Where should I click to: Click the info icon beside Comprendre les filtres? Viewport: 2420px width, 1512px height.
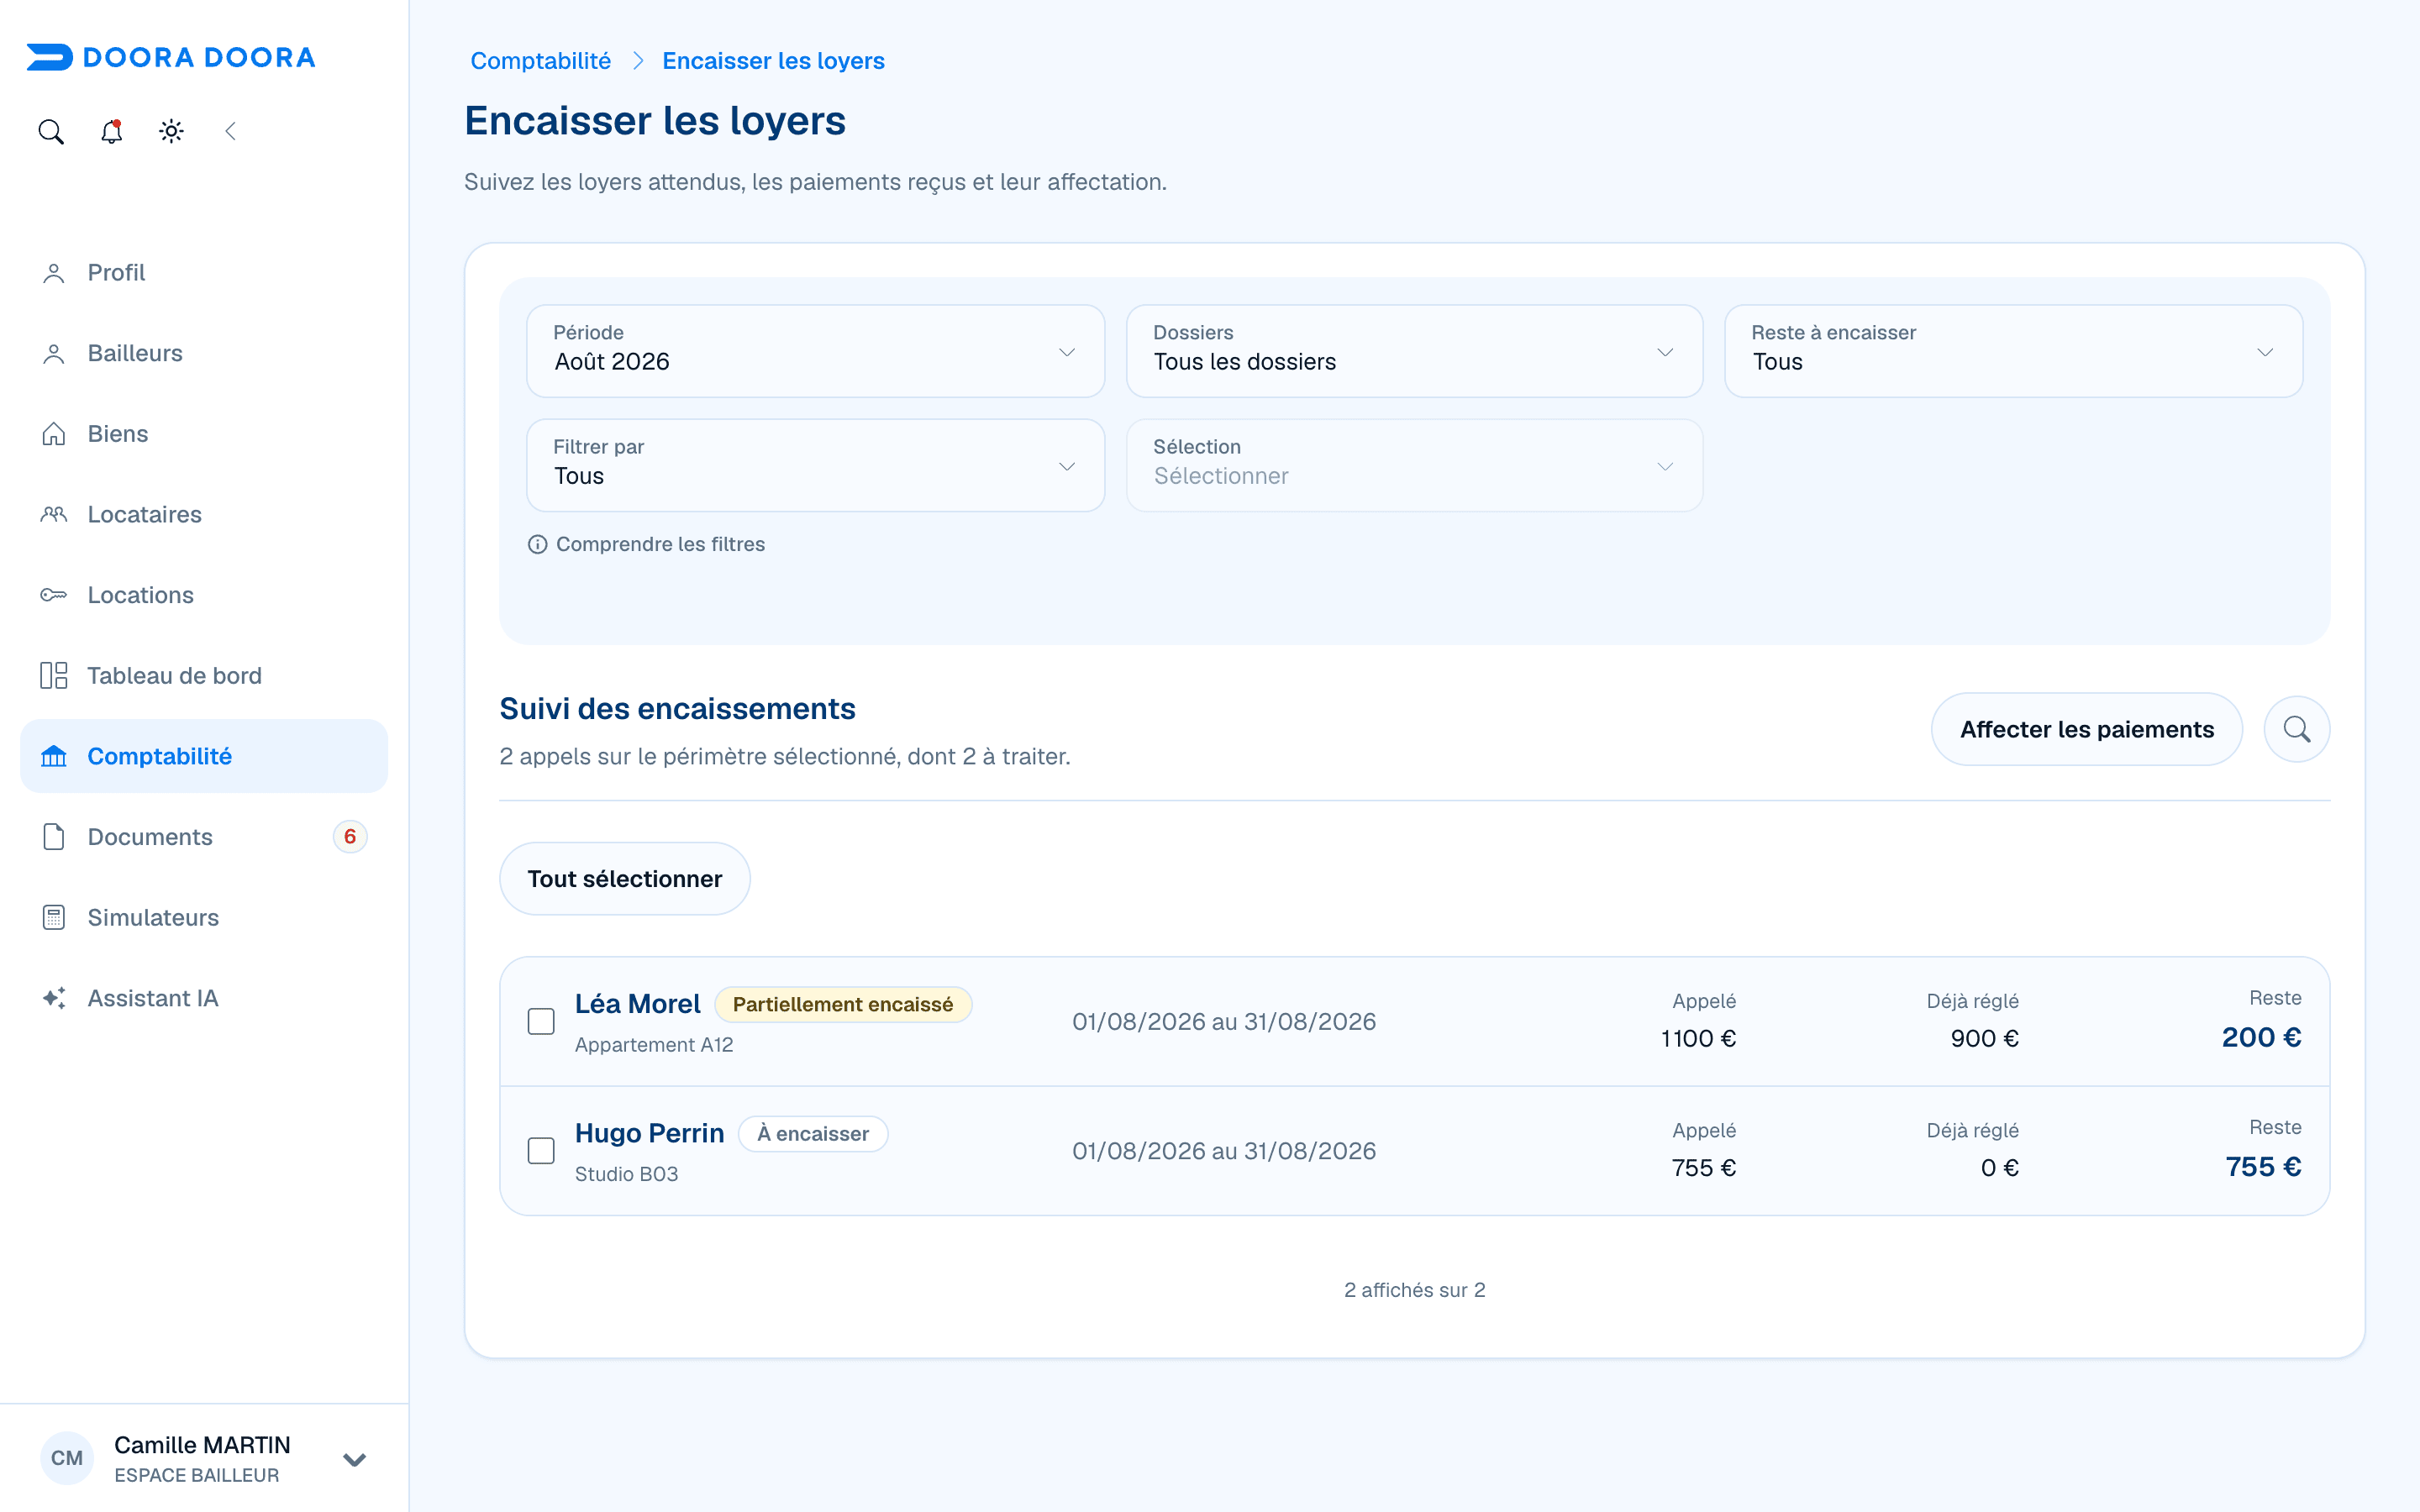pos(538,544)
